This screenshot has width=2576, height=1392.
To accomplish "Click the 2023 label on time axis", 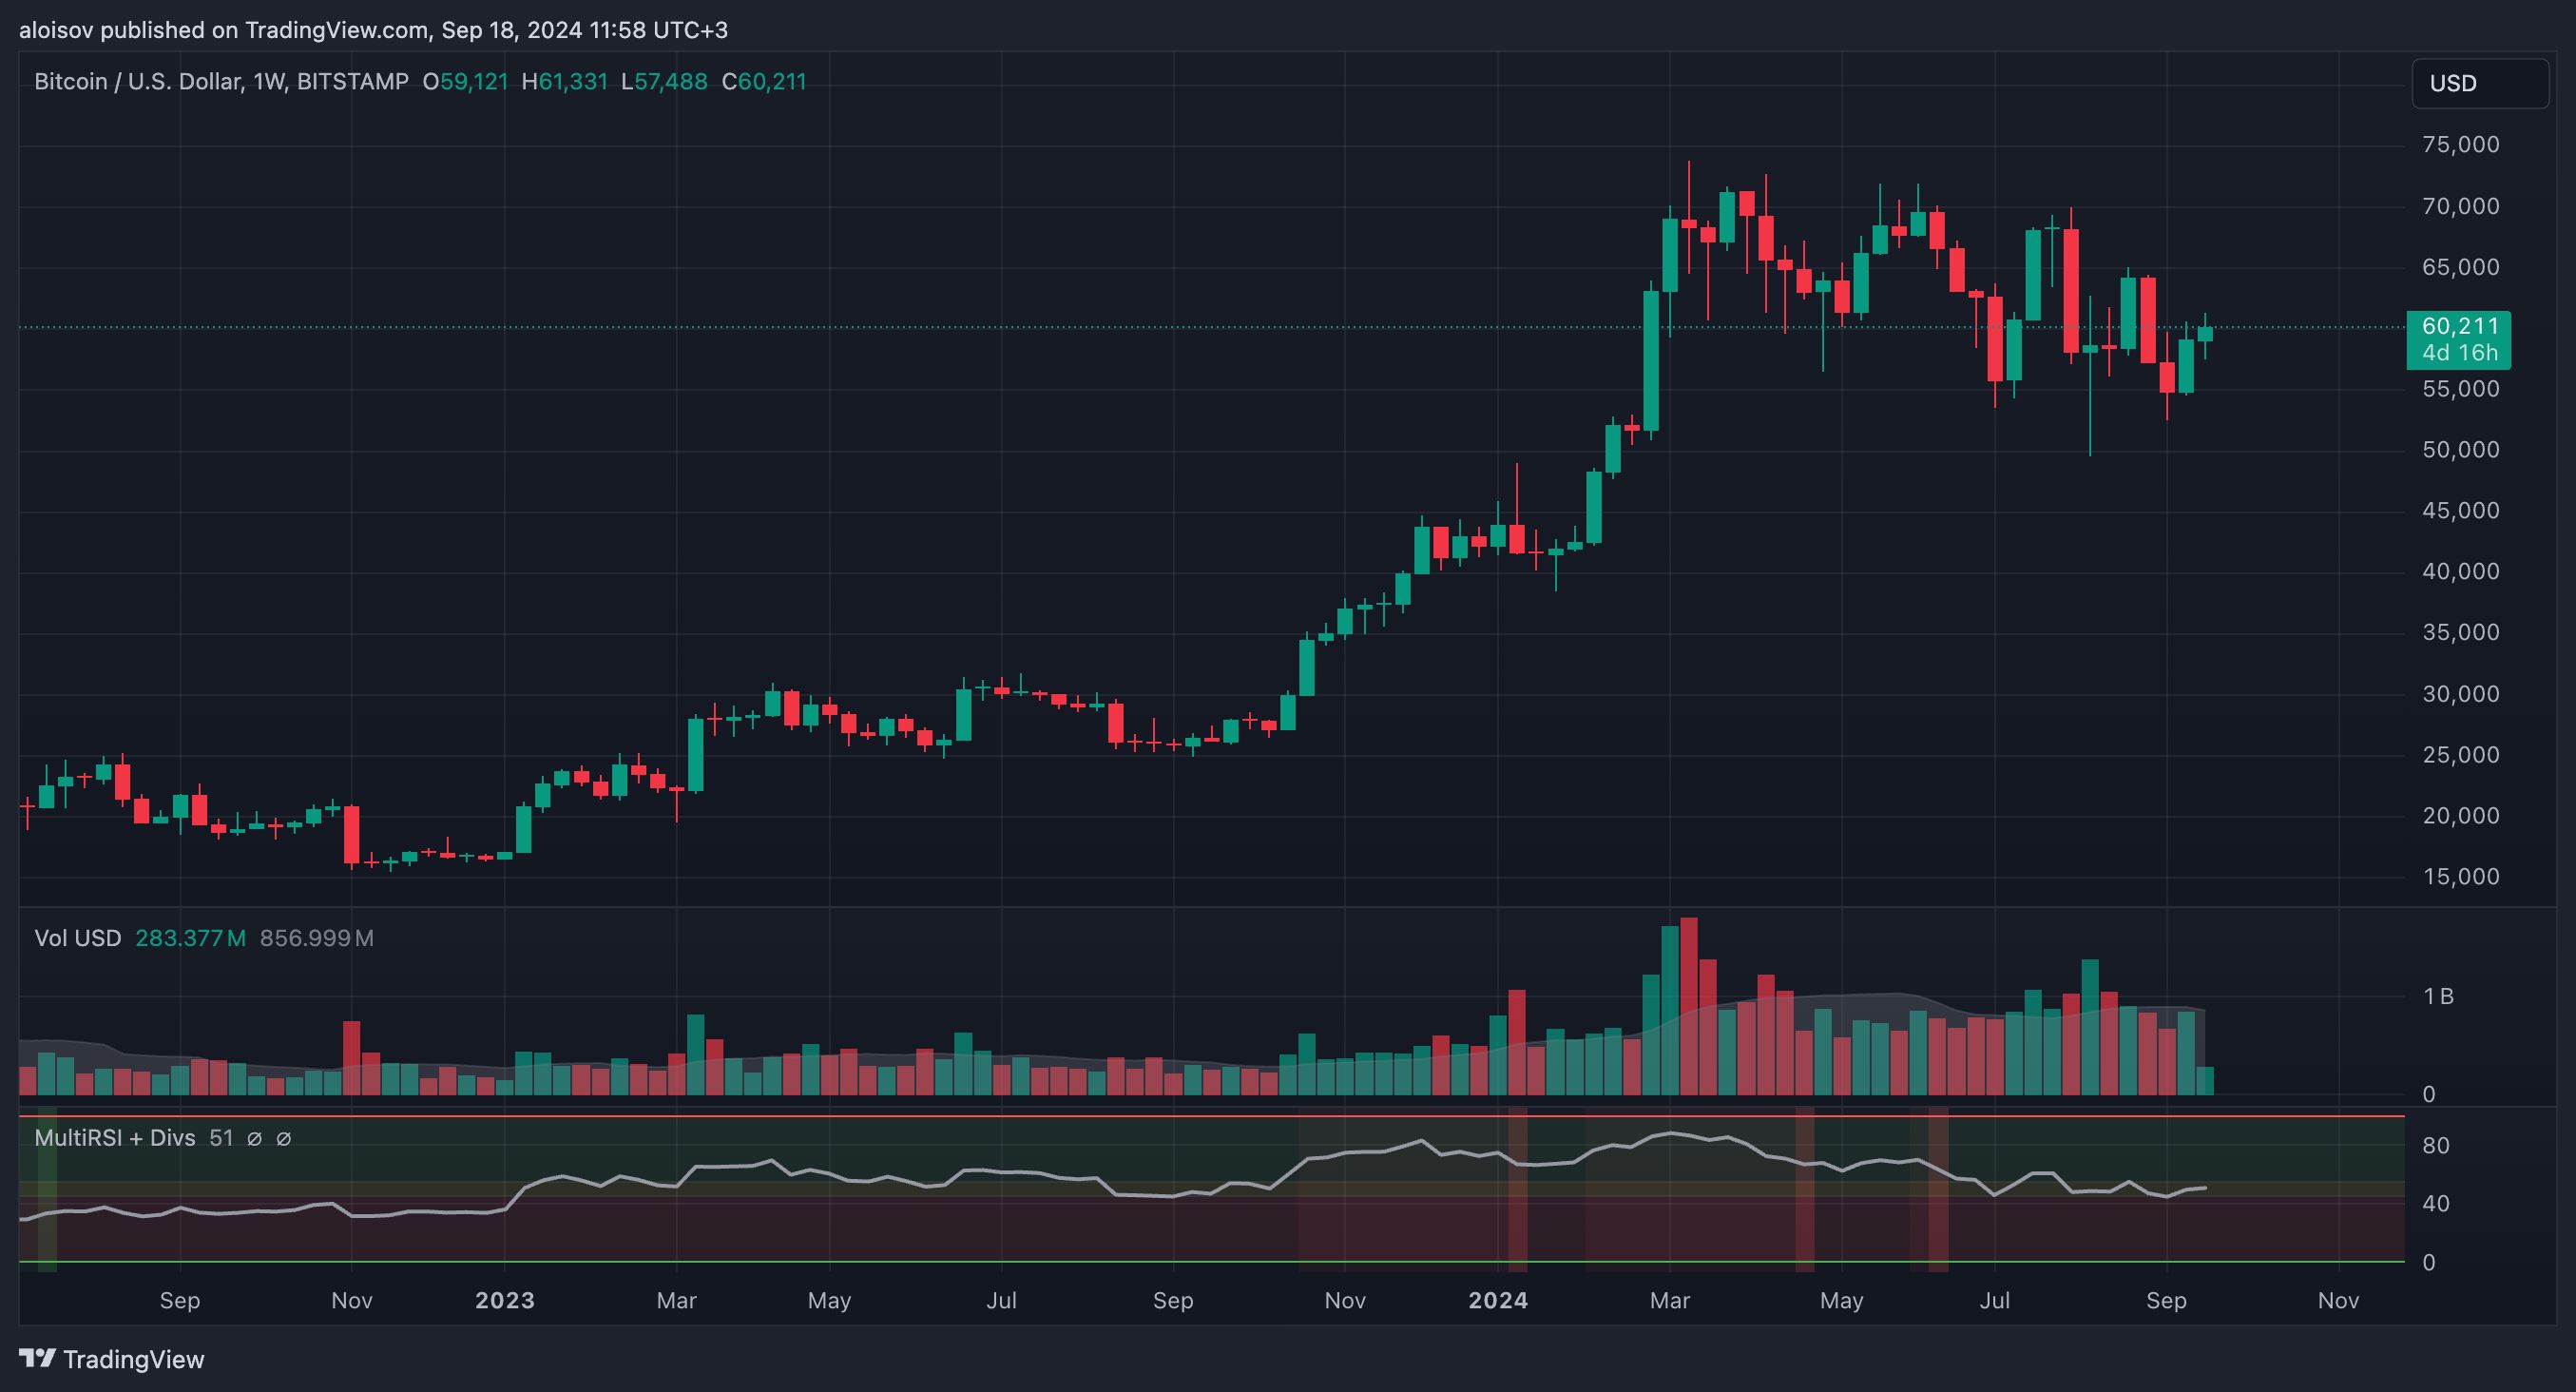I will pyautogui.click(x=504, y=1300).
